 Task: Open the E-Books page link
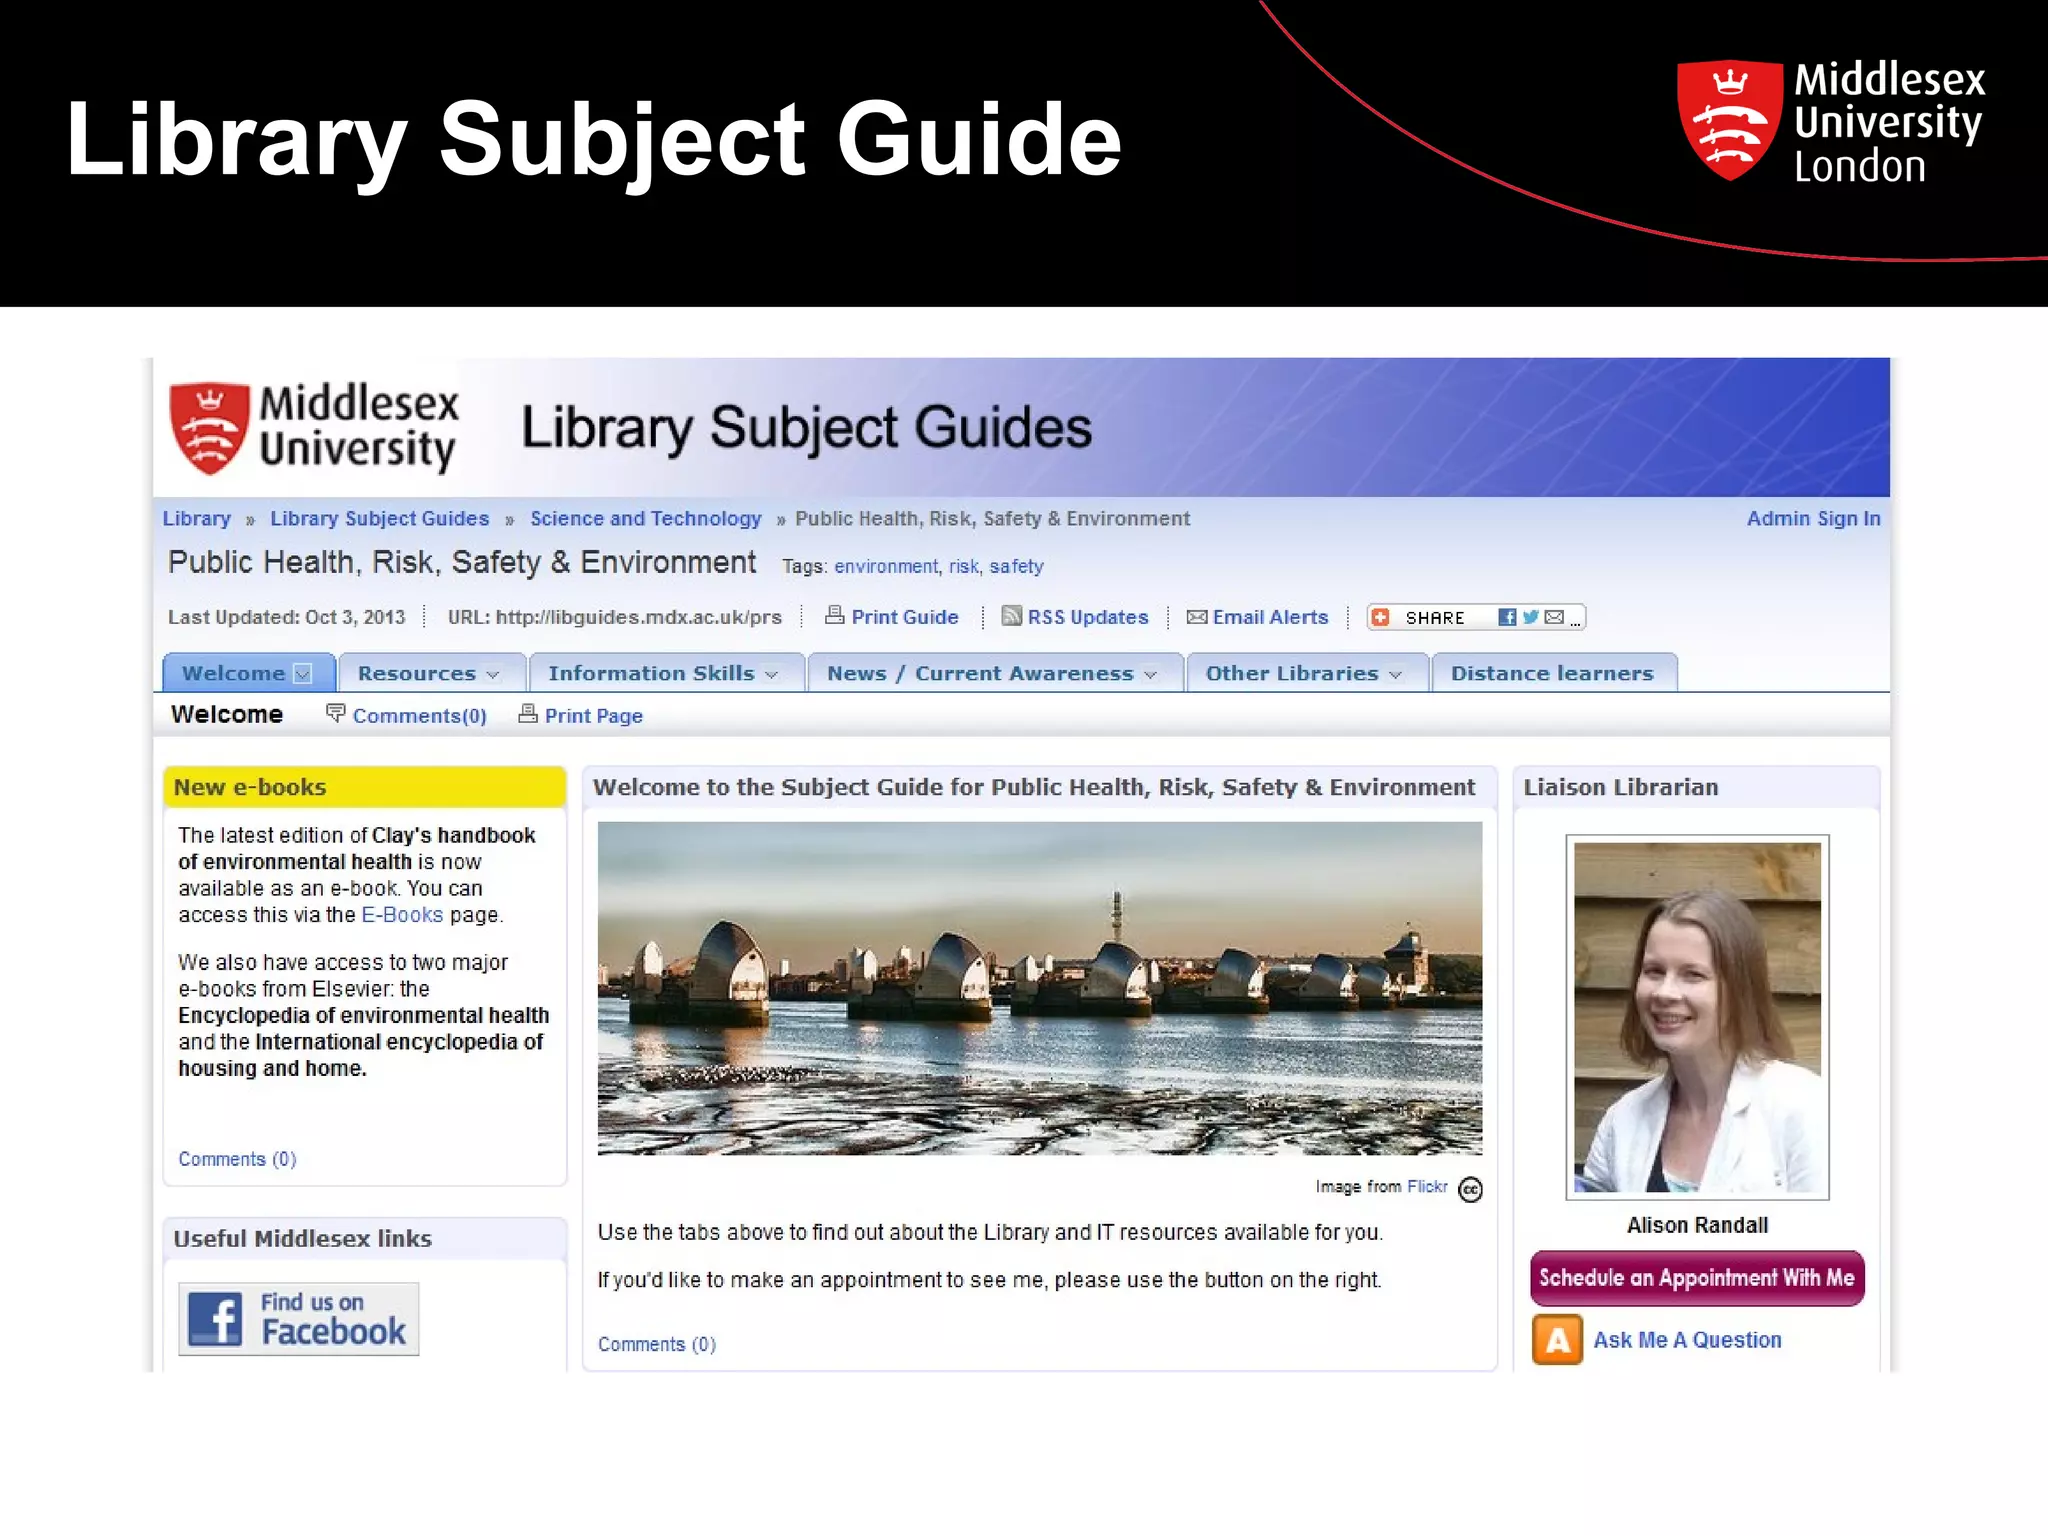(x=402, y=915)
